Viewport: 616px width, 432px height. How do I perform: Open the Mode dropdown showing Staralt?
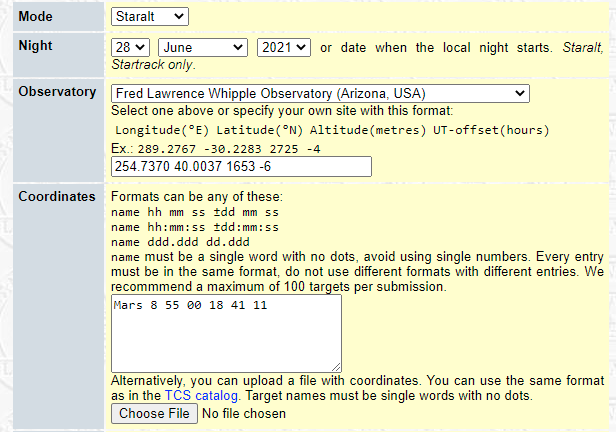click(x=149, y=16)
